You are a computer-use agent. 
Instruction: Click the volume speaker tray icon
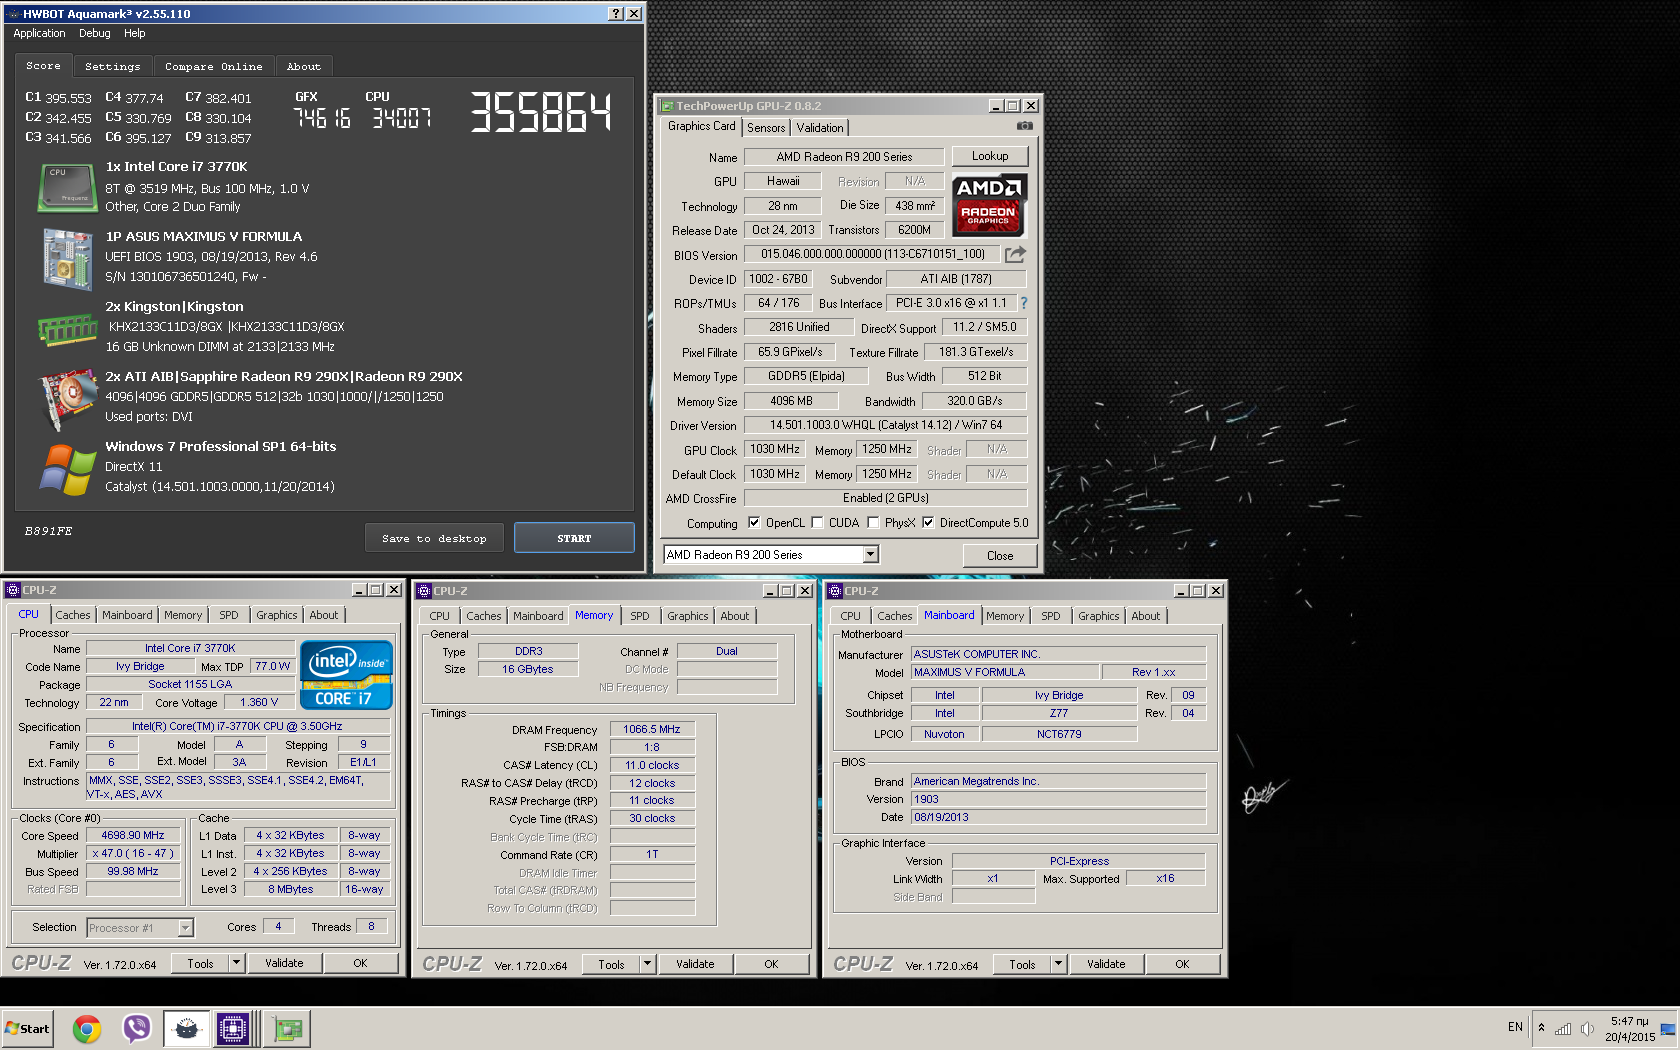point(1586,1028)
